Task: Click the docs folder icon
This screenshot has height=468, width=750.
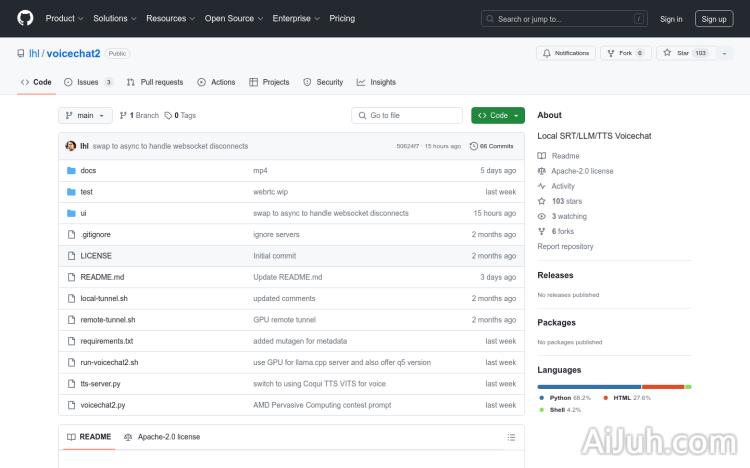Action: tap(71, 171)
